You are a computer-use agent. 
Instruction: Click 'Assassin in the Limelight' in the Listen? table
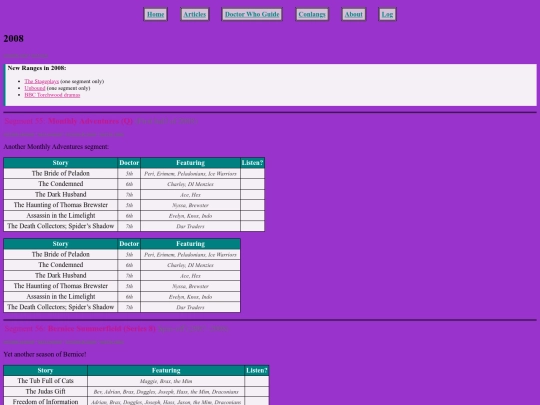pyautogui.click(x=61, y=216)
